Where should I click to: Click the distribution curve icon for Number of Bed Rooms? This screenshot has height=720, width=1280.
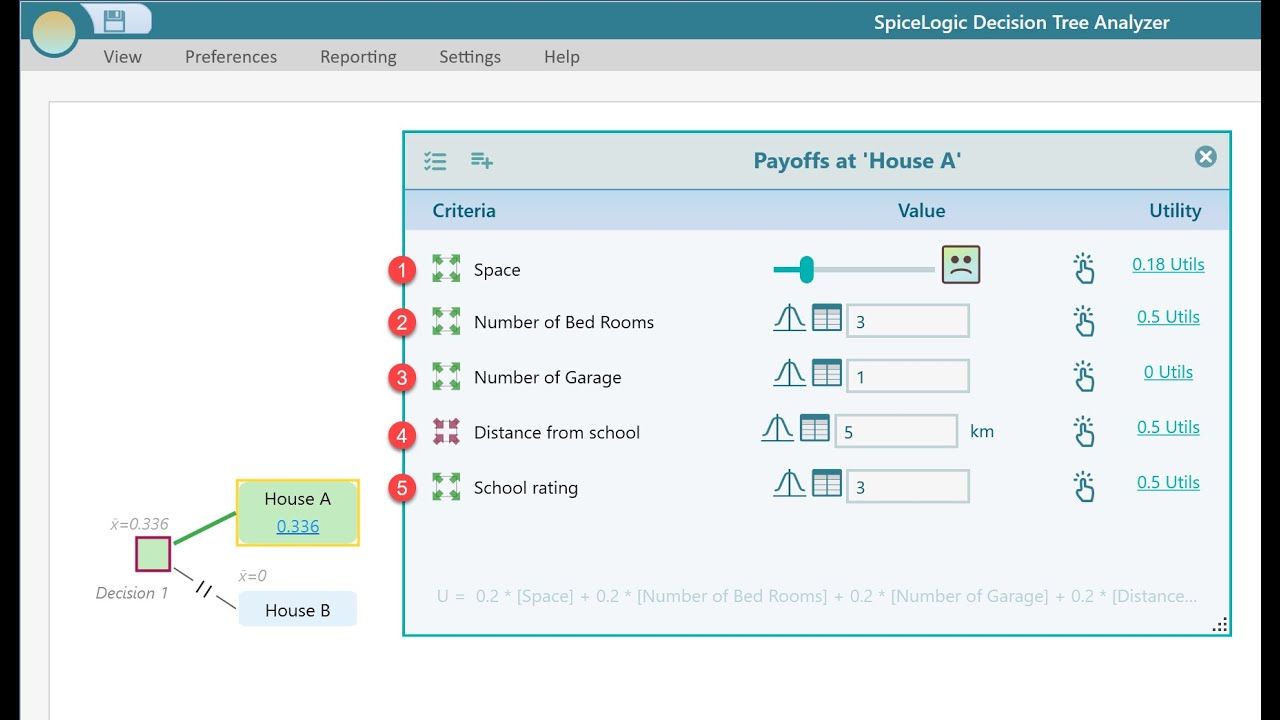click(x=790, y=318)
